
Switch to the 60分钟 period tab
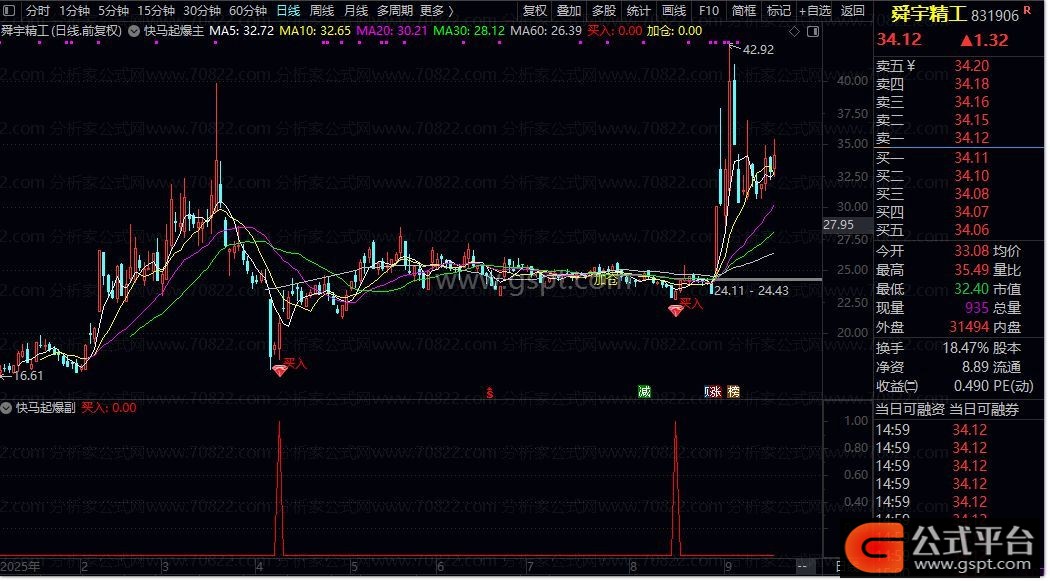248,11
